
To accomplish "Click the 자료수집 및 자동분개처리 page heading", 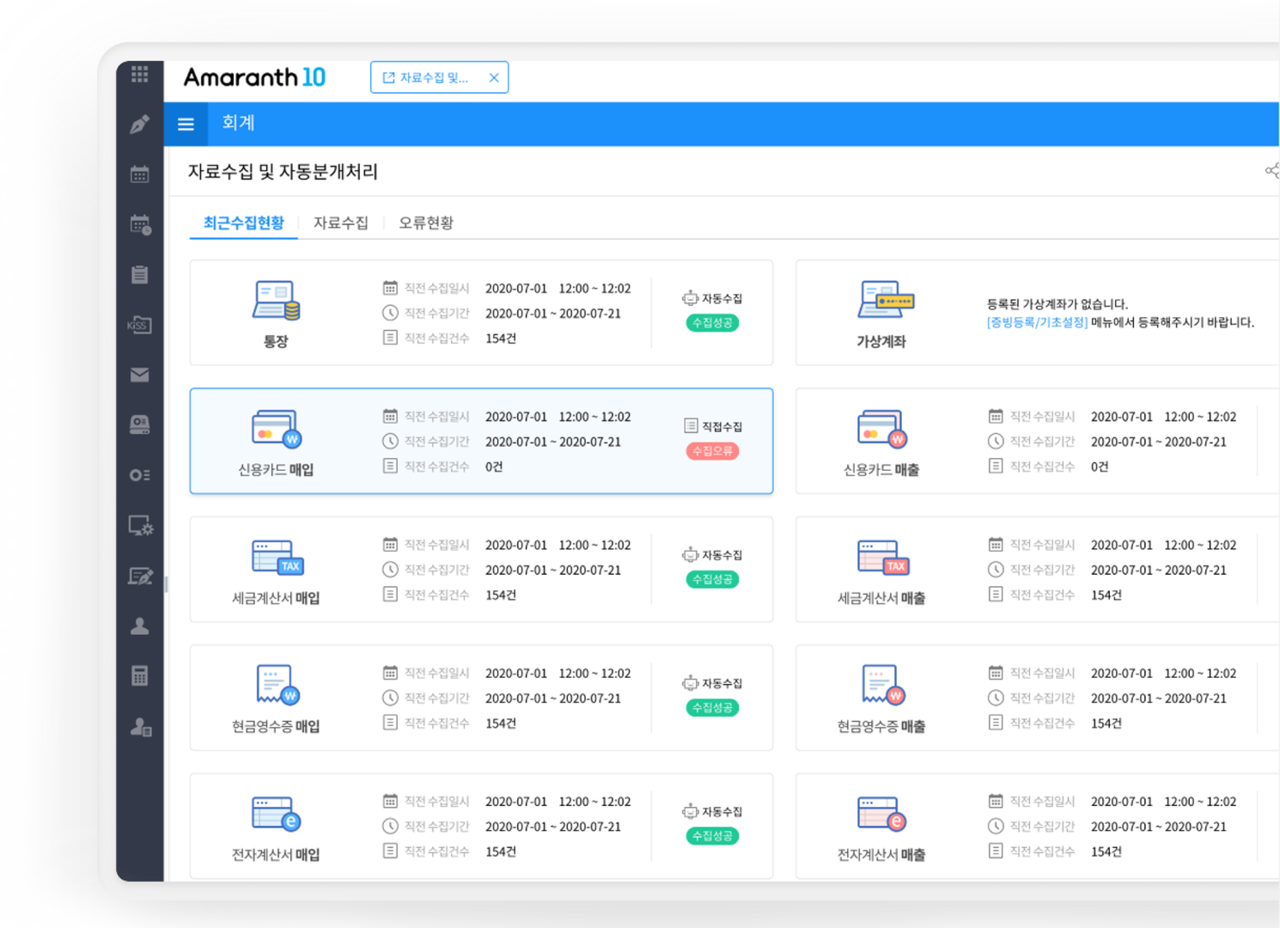I will tap(283, 171).
